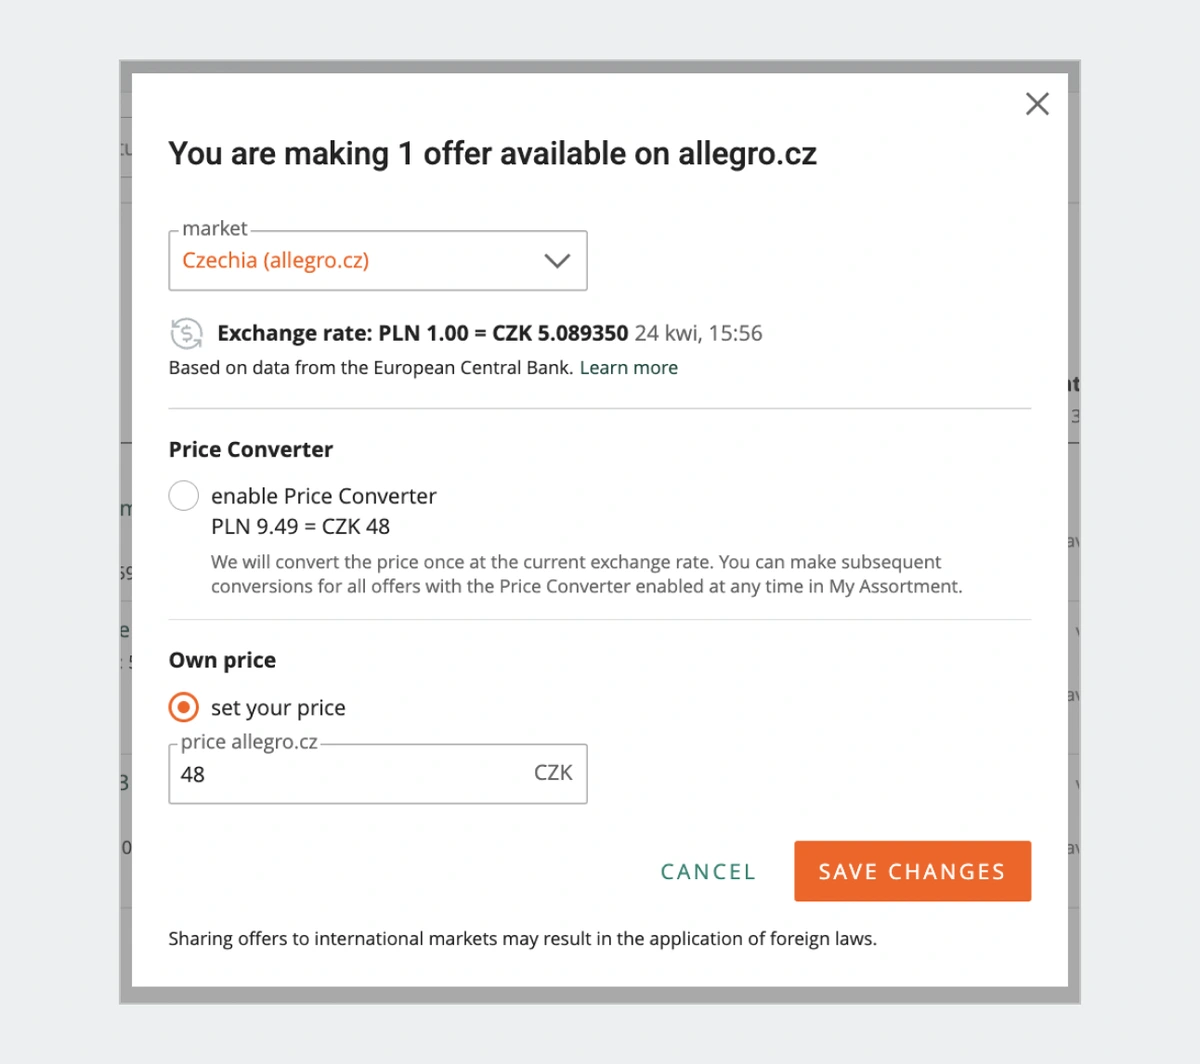Click the 'set your price' label text
1200x1064 pixels.
278,708
